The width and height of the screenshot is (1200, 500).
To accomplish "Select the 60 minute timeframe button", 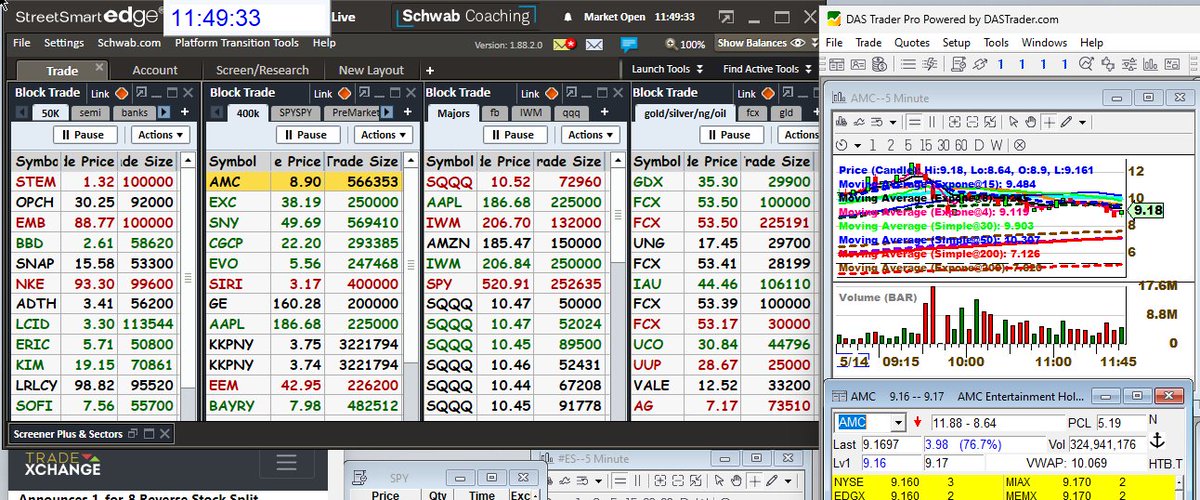I will click(x=961, y=145).
